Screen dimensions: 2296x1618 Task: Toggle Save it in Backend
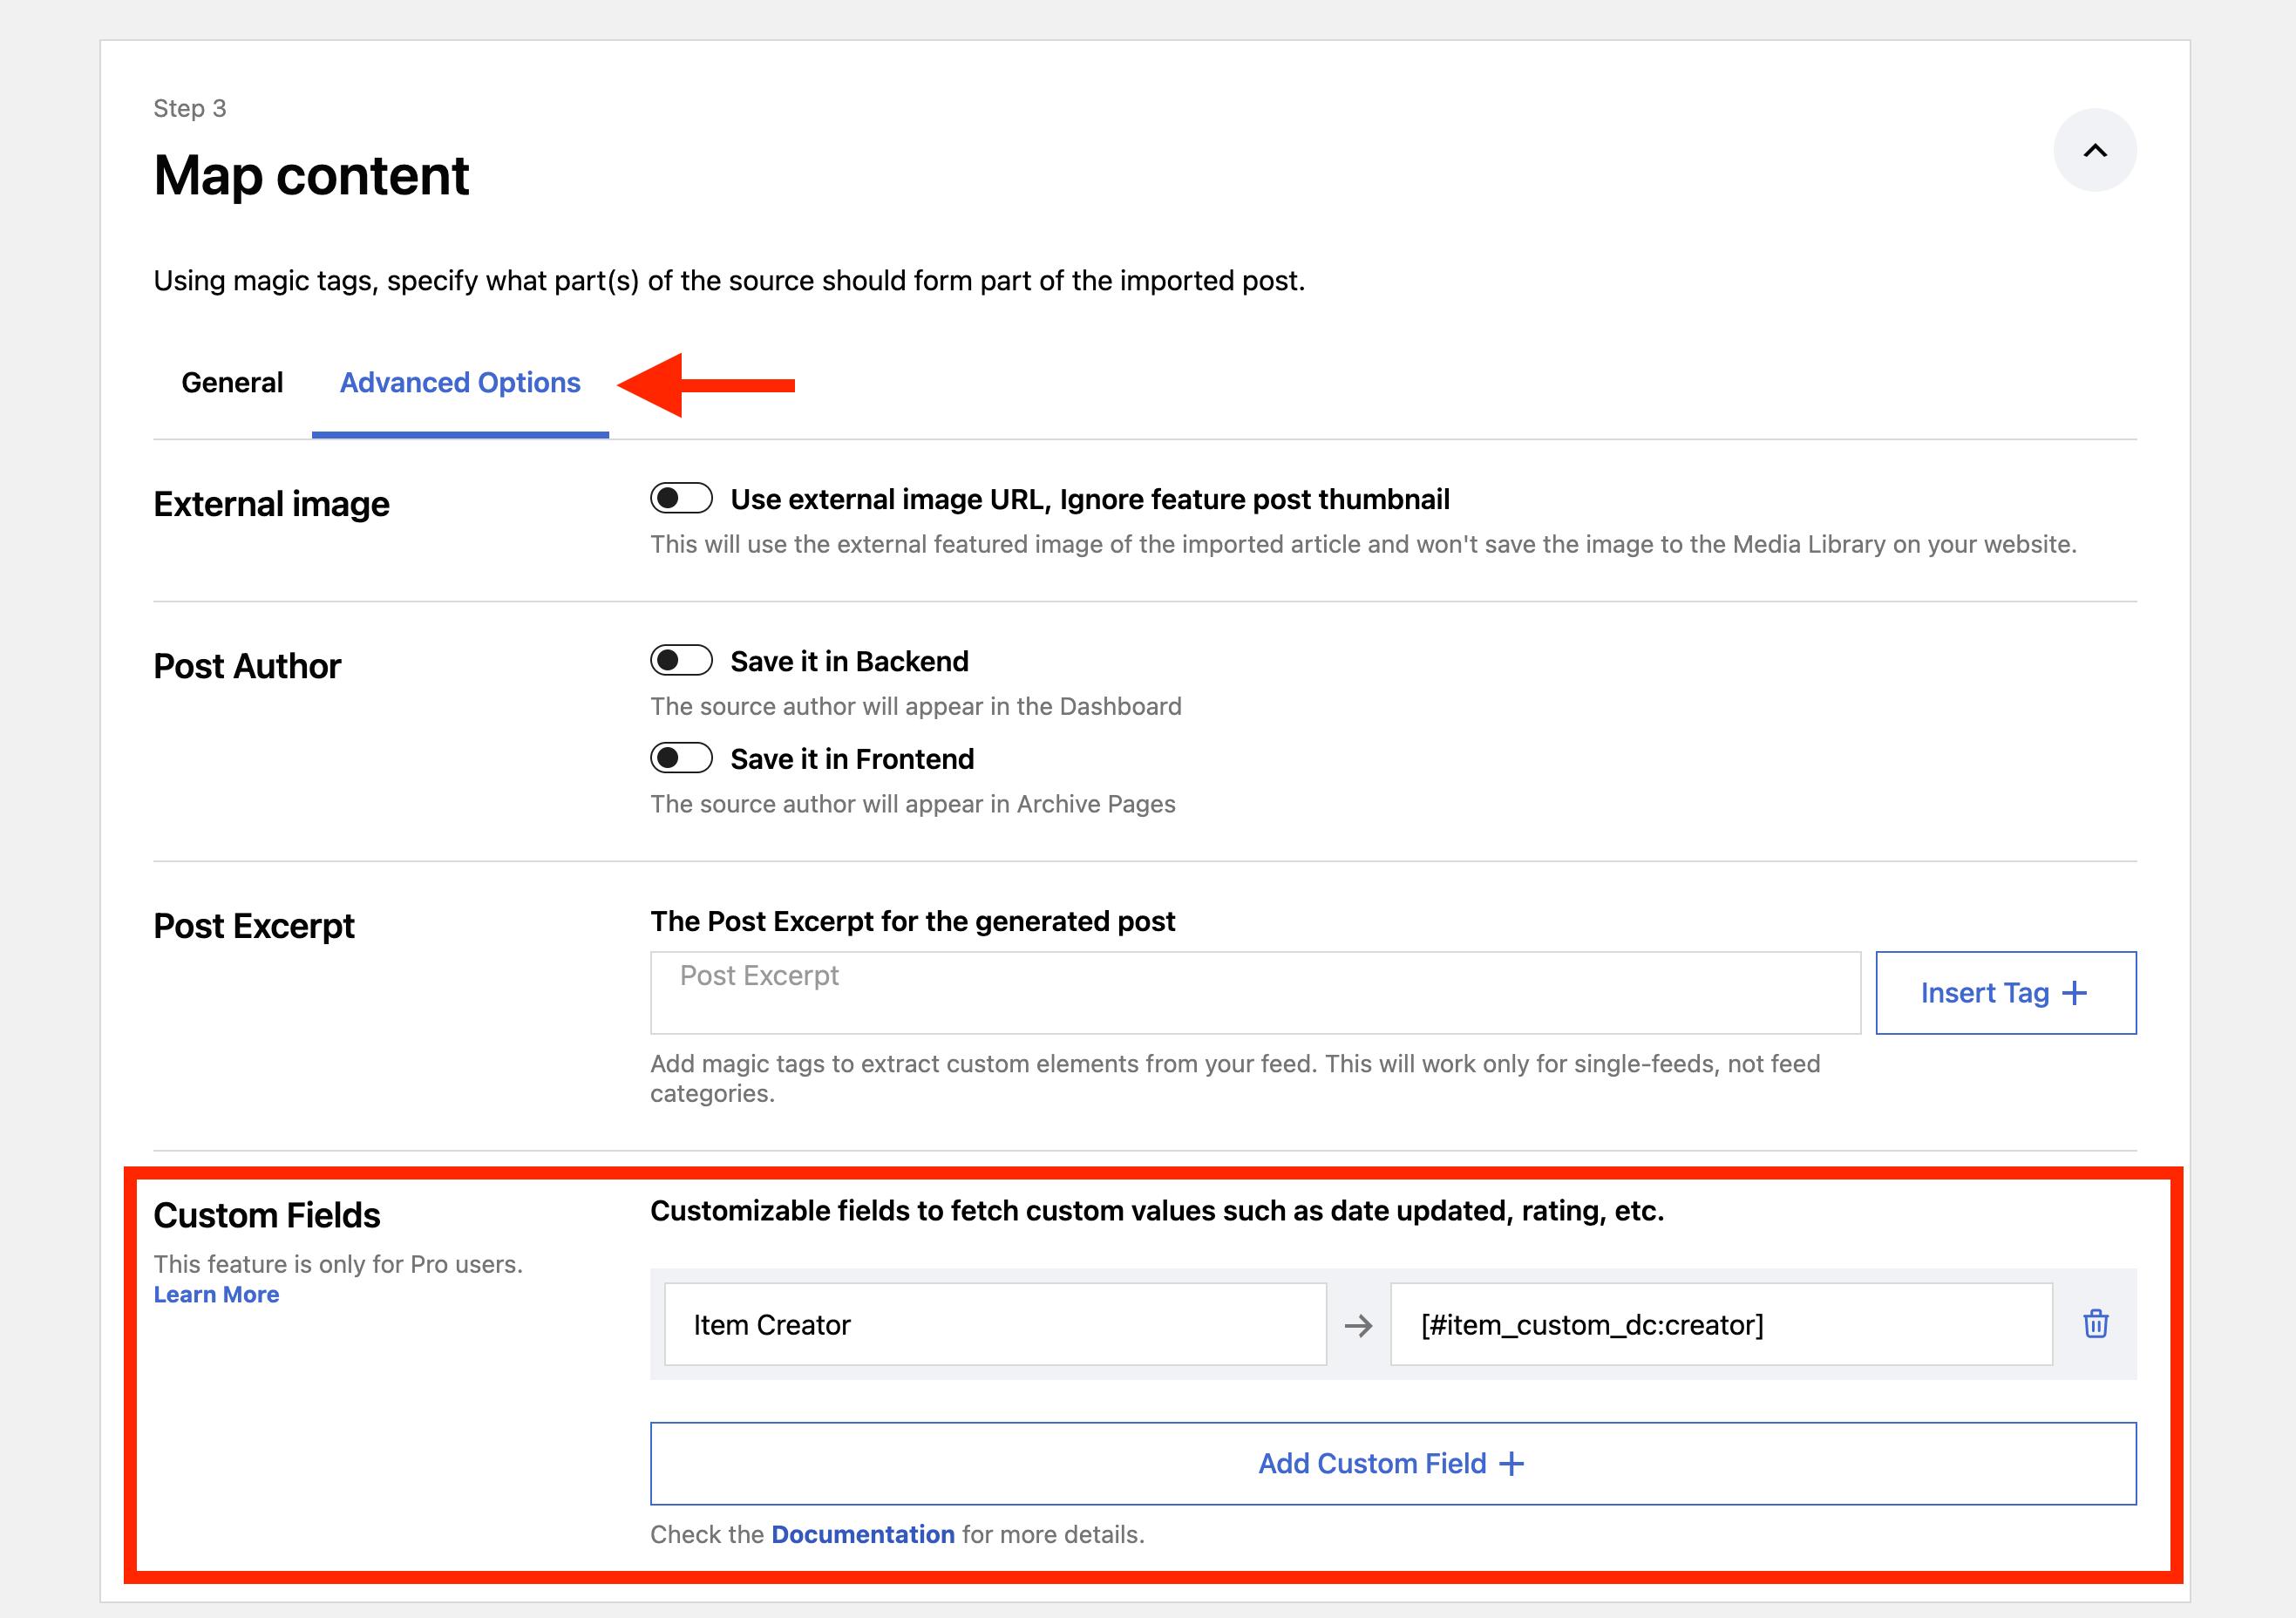(x=681, y=660)
